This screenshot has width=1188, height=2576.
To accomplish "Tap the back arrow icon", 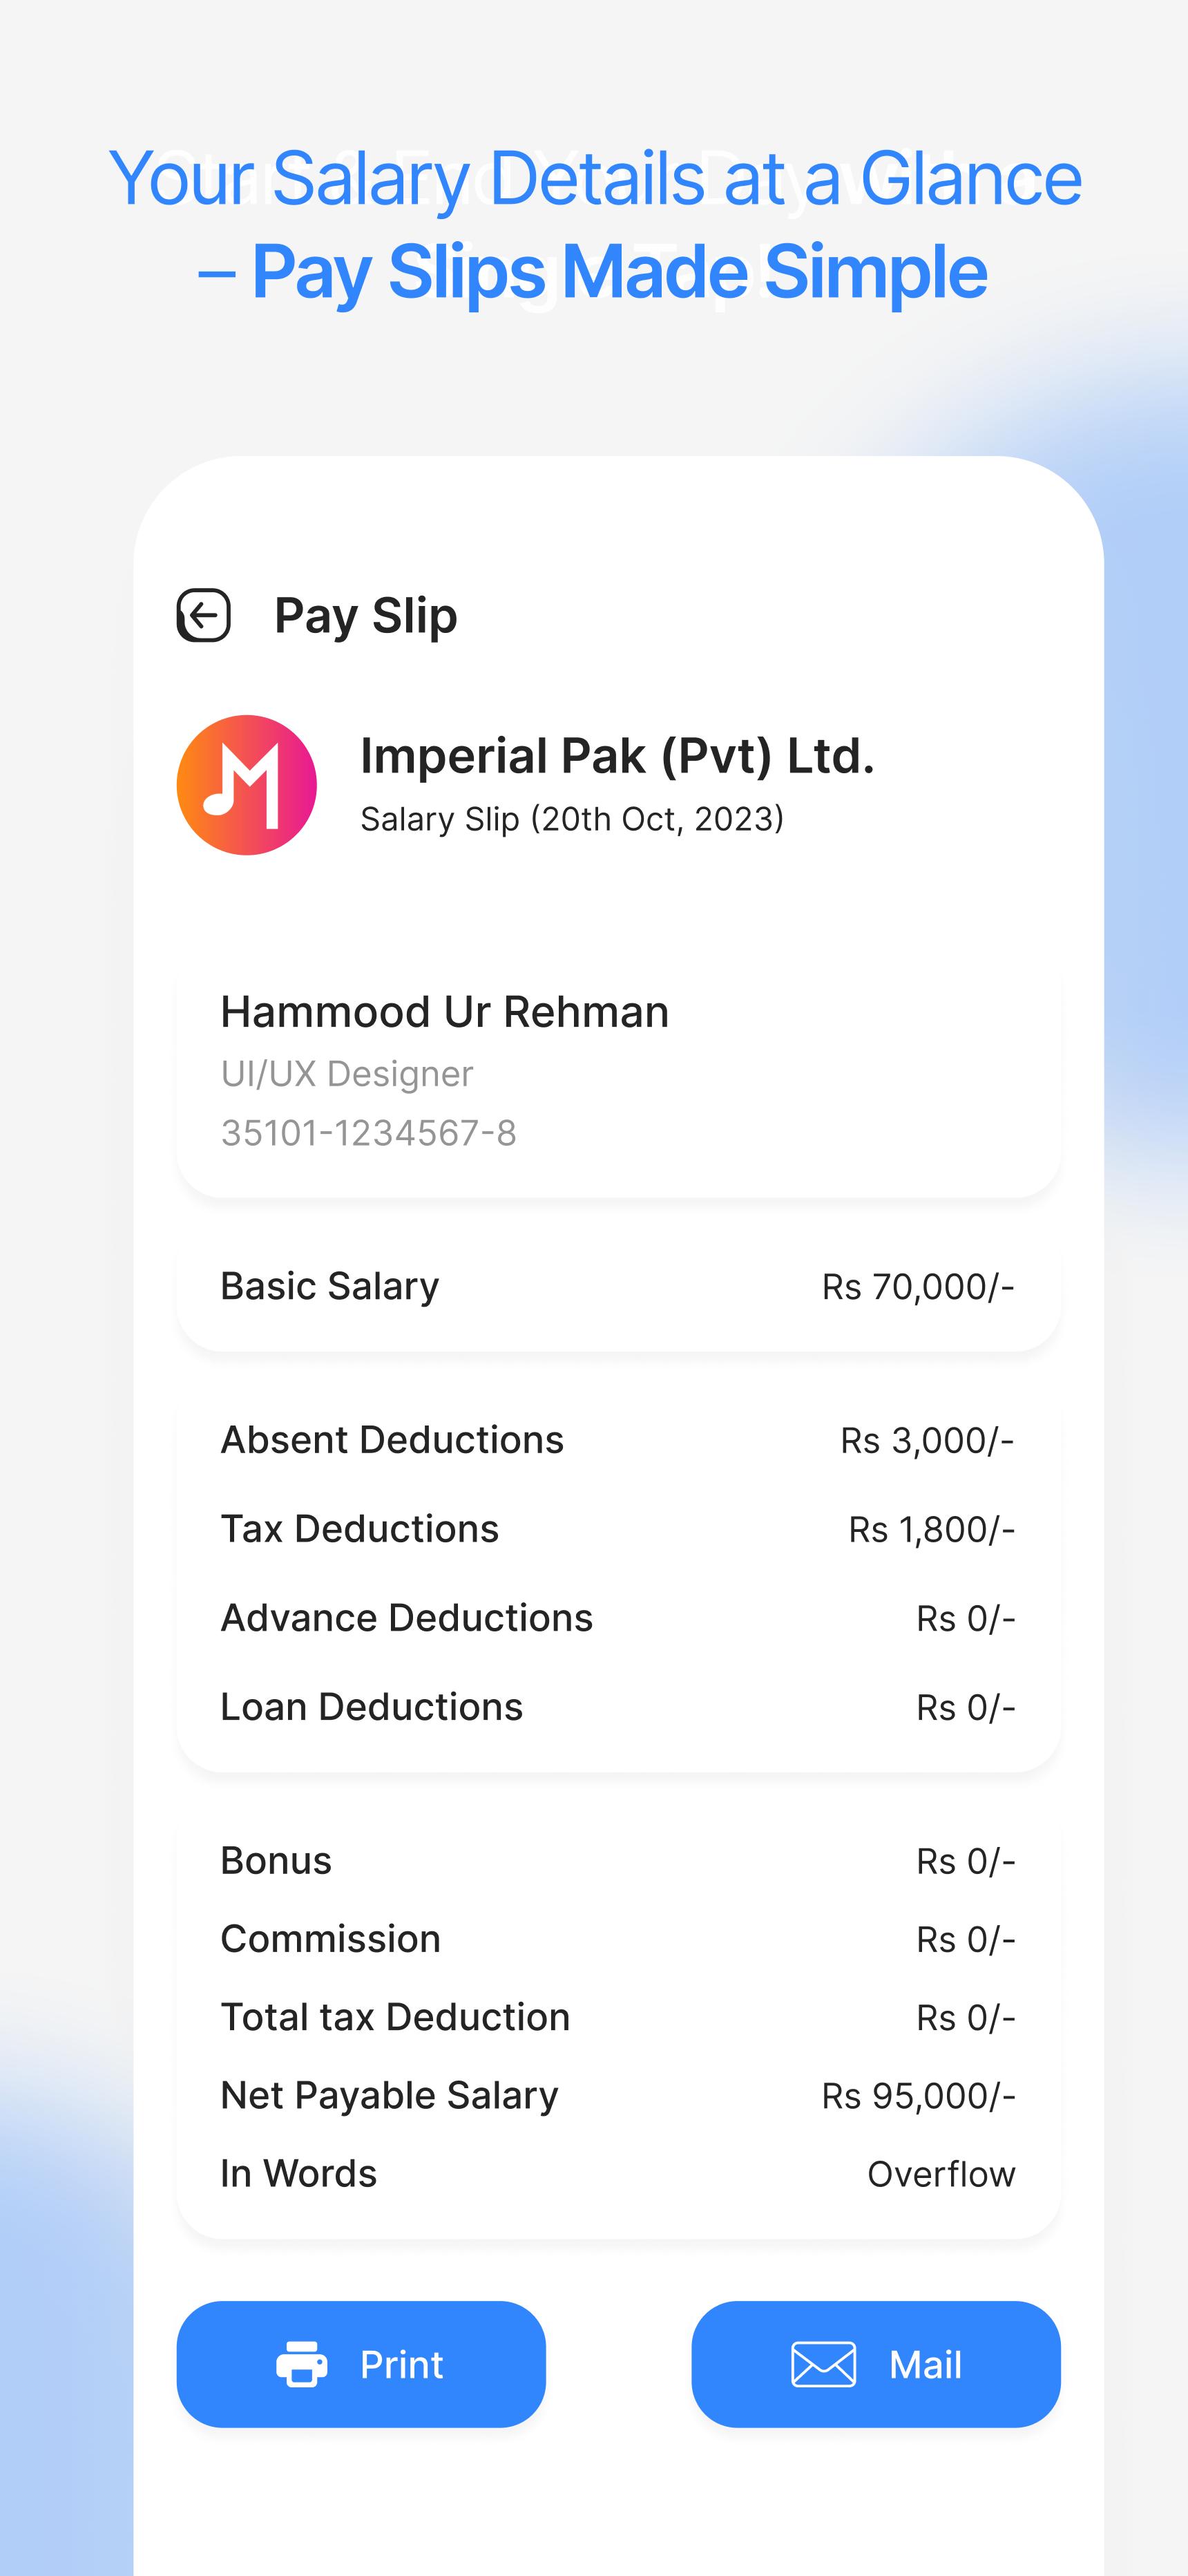I will (x=204, y=615).
